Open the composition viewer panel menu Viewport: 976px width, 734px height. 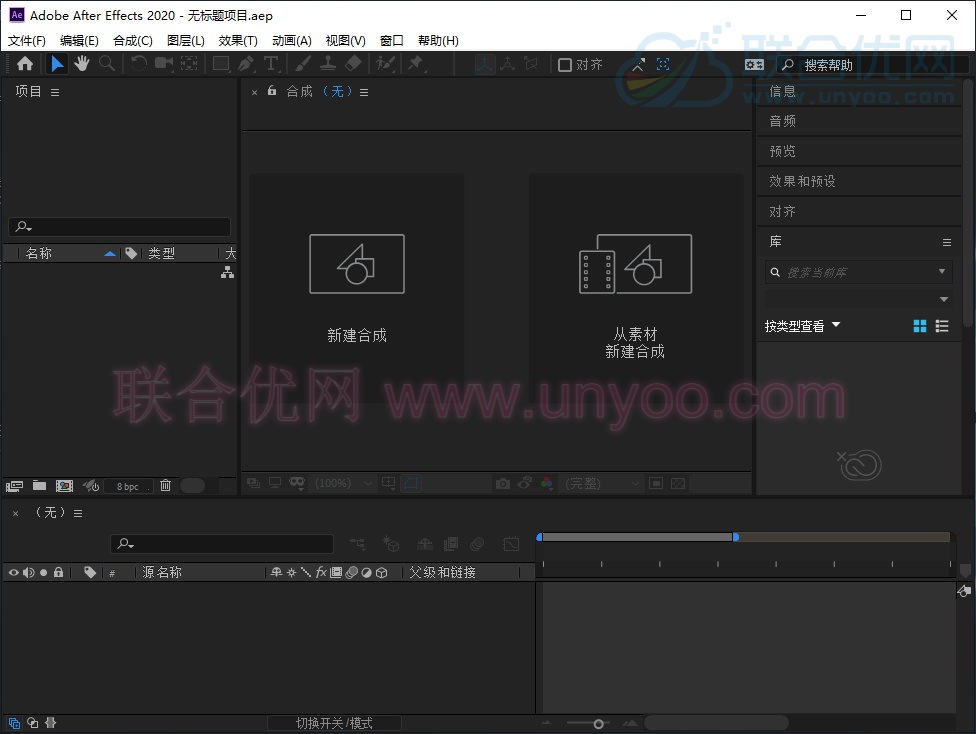click(x=364, y=92)
